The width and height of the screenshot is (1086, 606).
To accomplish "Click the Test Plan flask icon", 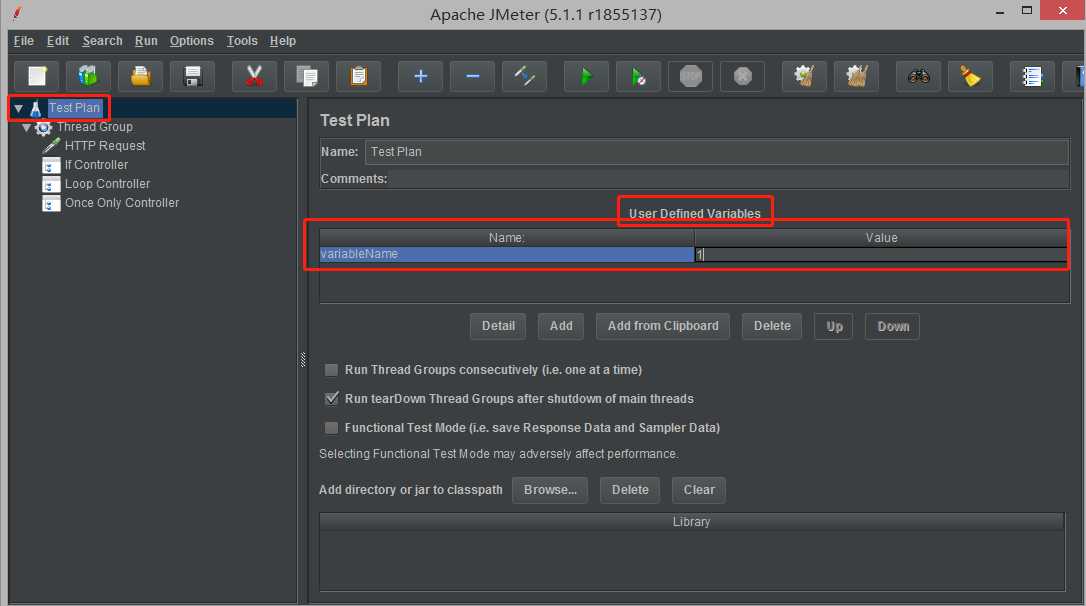I will [35, 109].
